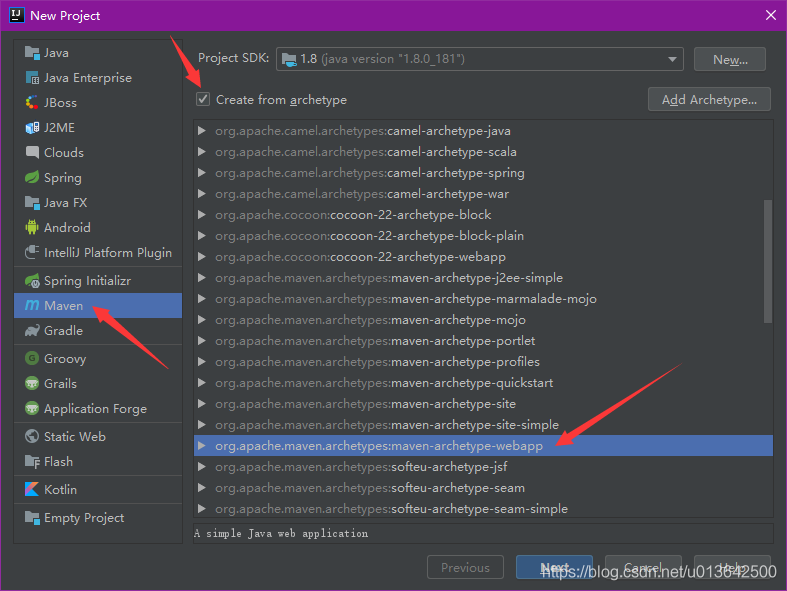The height and width of the screenshot is (591, 787).
Task: Expand softeu-archetype-seam-simple node
Action: 202,509
